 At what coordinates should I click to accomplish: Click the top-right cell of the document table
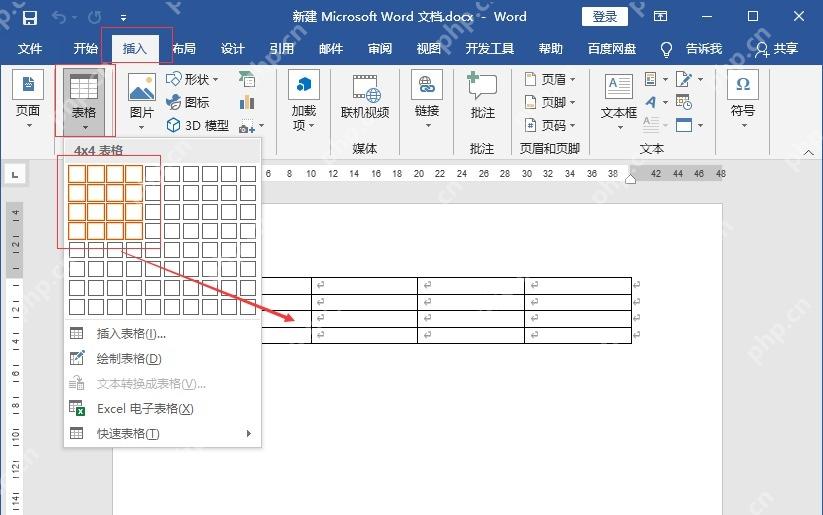[x=578, y=286]
